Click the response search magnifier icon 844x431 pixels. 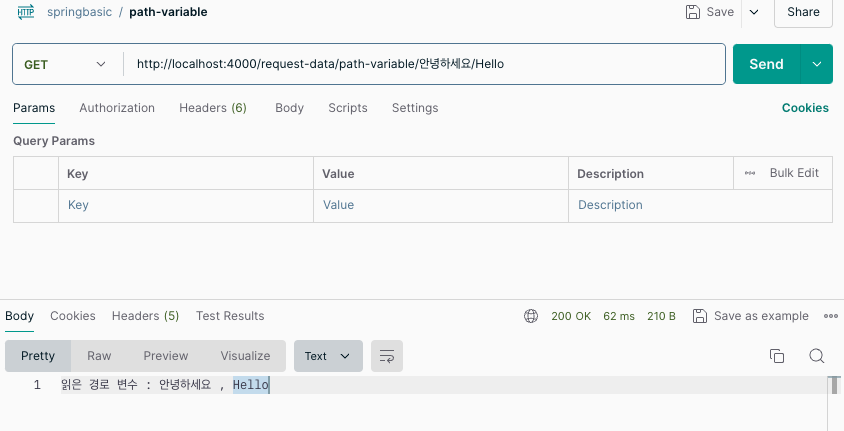click(x=817, y=356)
